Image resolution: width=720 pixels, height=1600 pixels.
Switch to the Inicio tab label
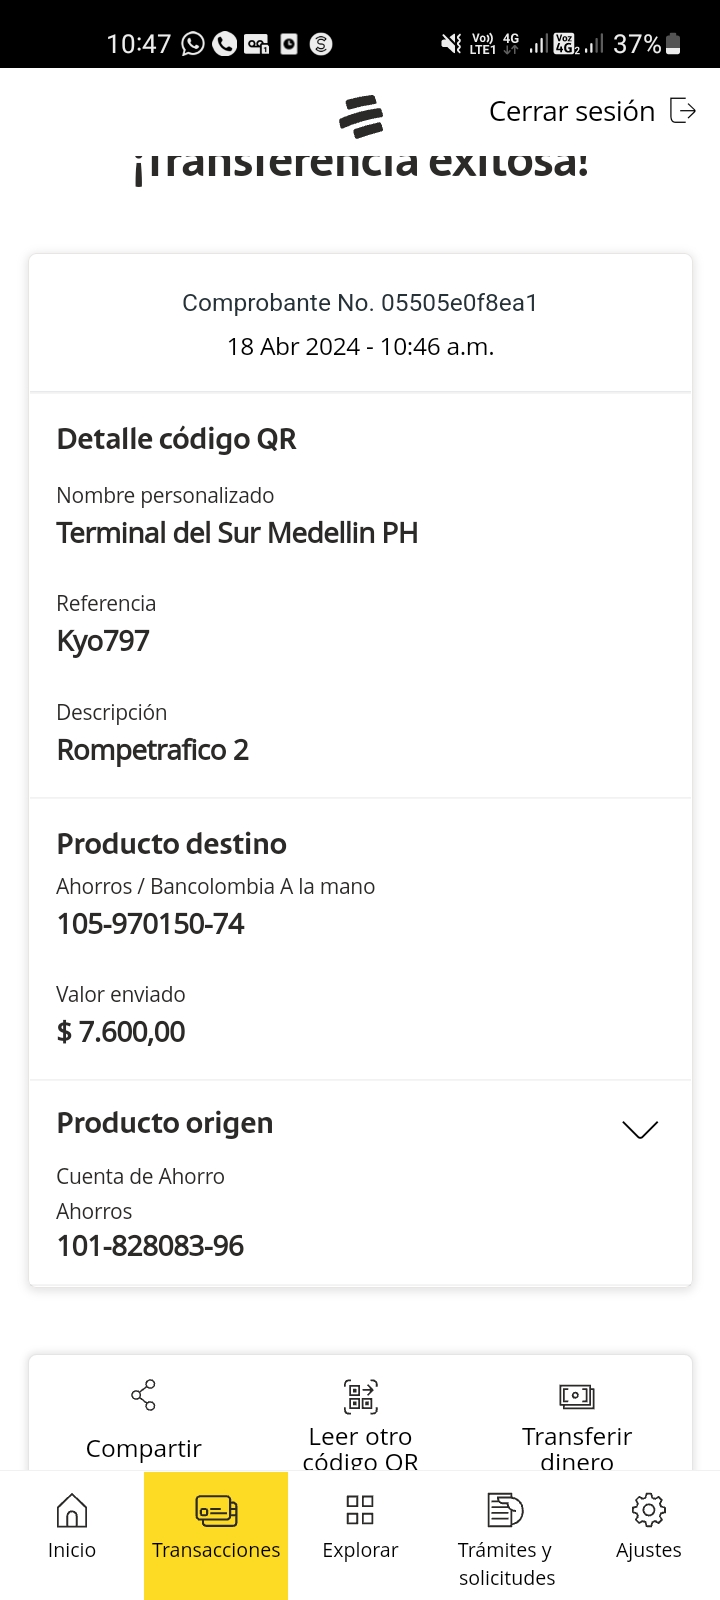[72, 1550]
